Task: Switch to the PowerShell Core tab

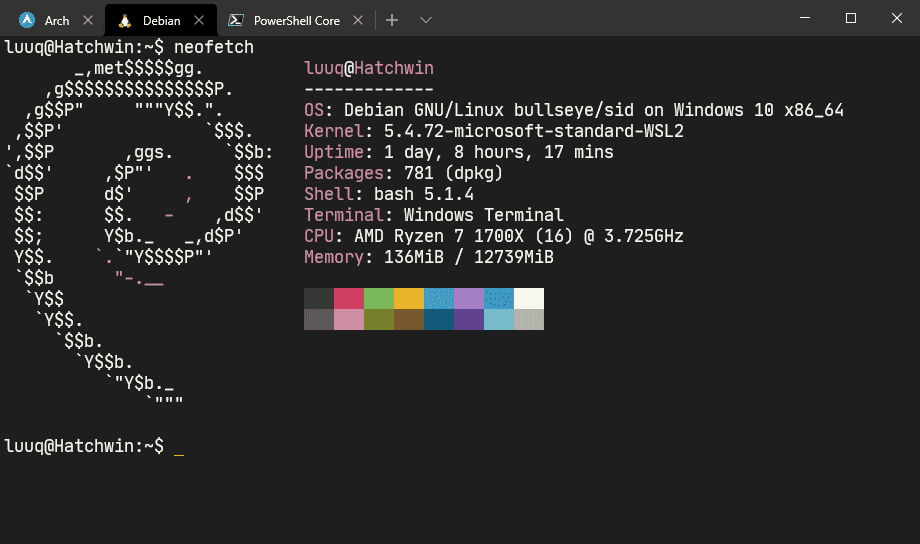Action: point(296,20)
